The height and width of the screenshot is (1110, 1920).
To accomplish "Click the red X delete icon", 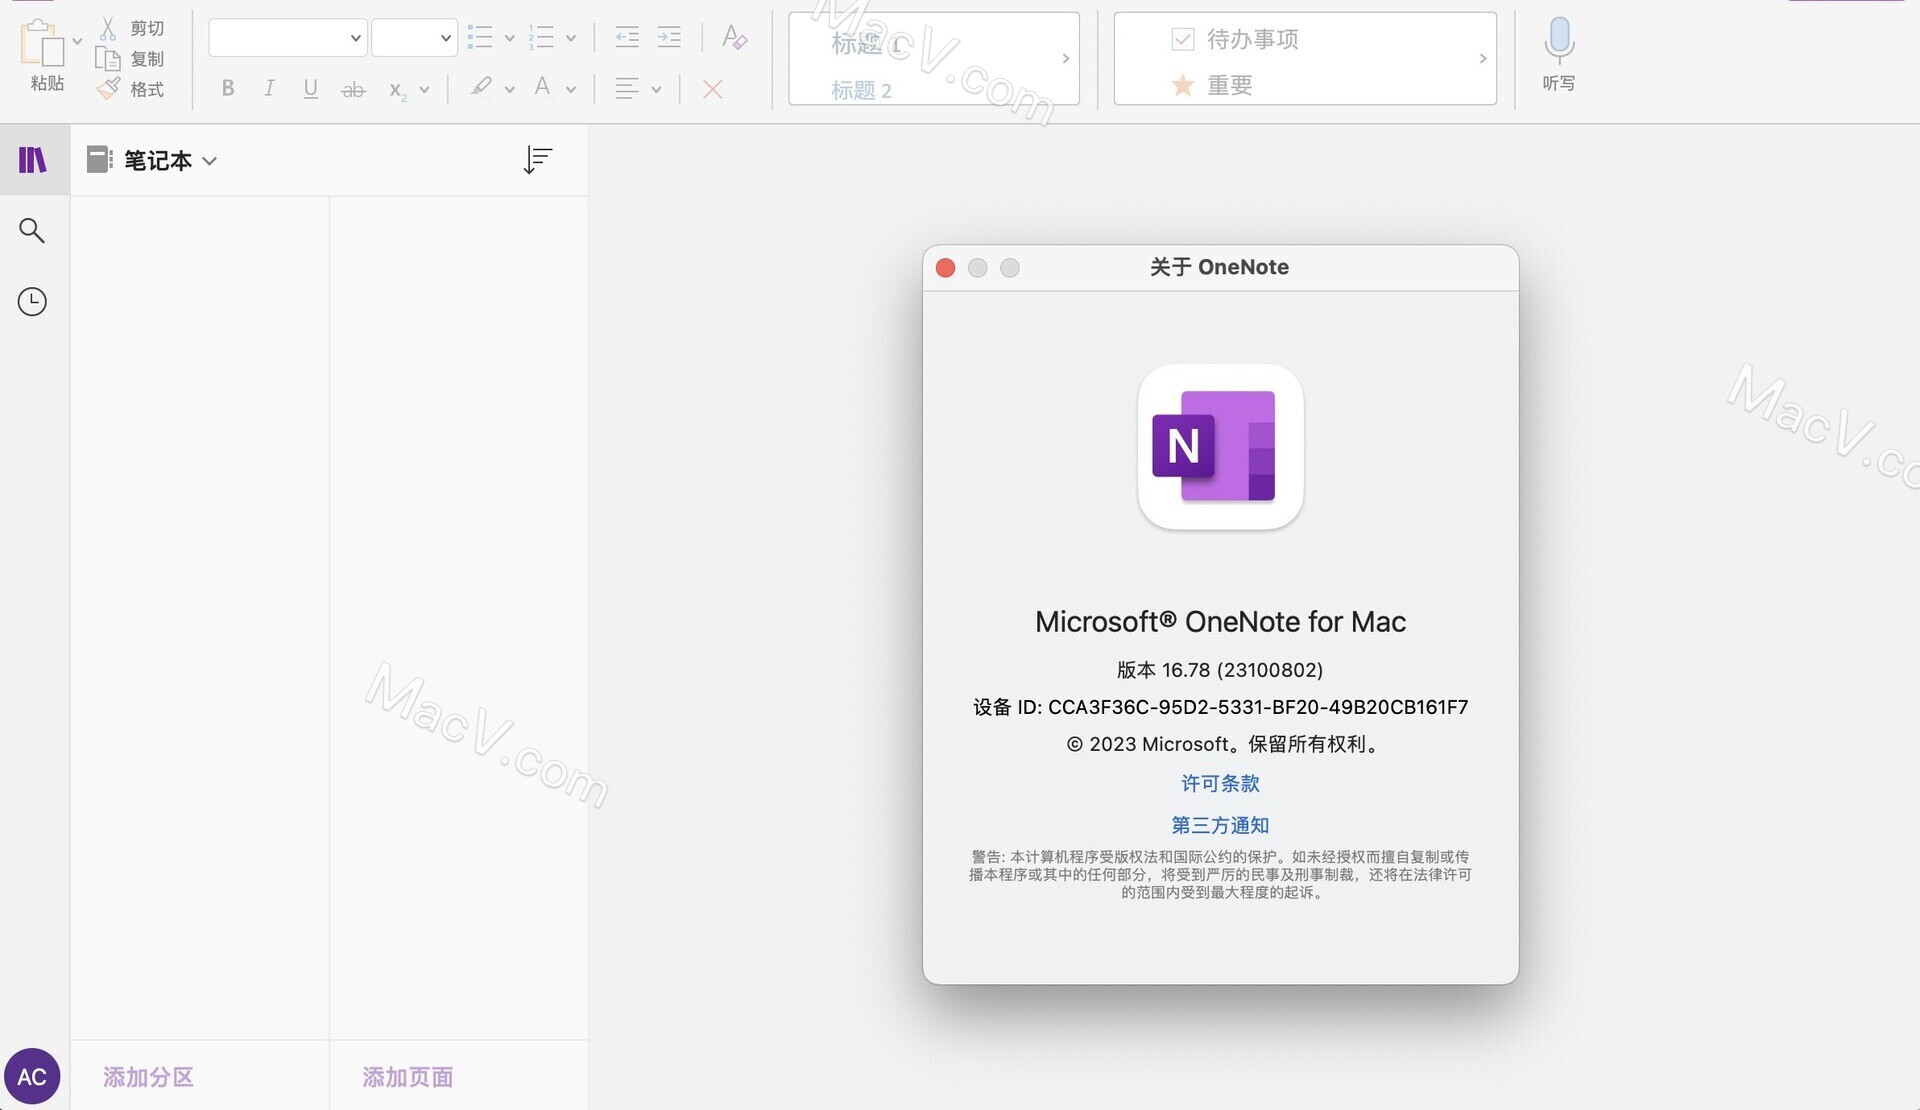I will 712,89.
